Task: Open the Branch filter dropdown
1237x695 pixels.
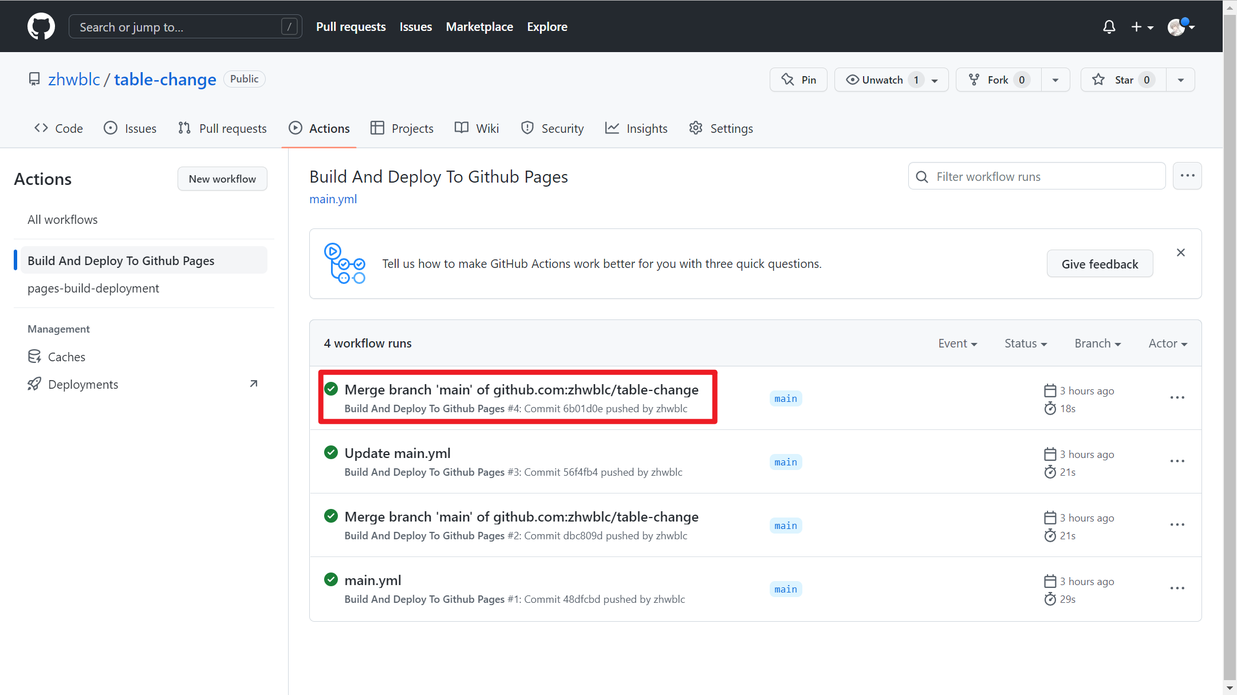Action: pyautogui.click(x=1098, y=343)
